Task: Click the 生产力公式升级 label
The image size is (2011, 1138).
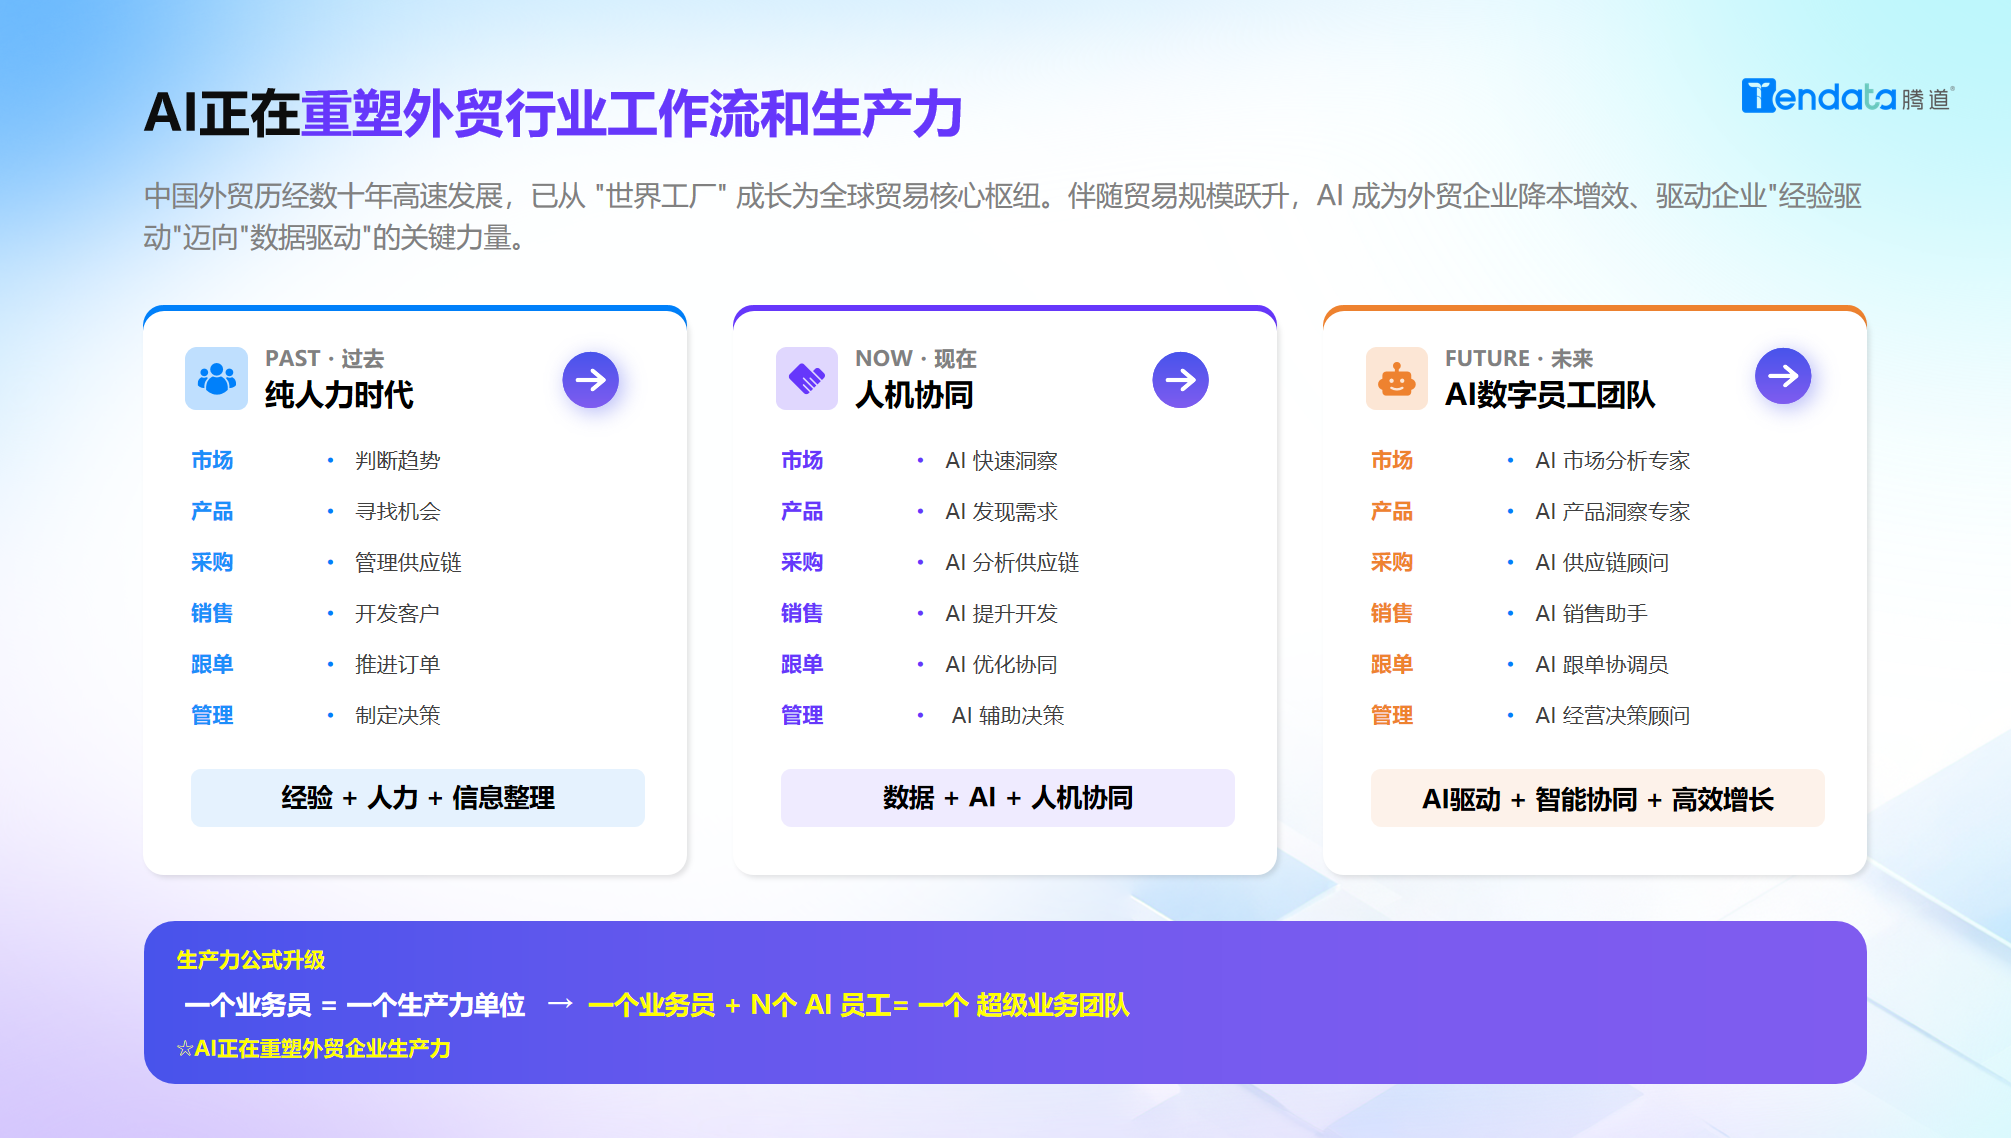Action: tap(251, 960)
